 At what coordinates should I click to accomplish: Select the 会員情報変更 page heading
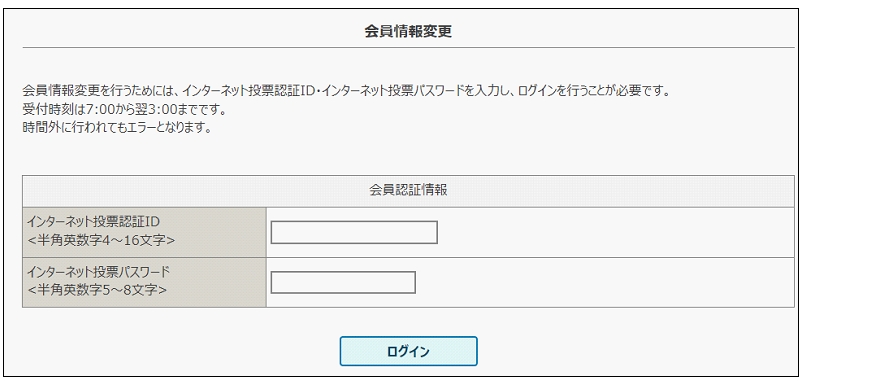click(408, 31)
